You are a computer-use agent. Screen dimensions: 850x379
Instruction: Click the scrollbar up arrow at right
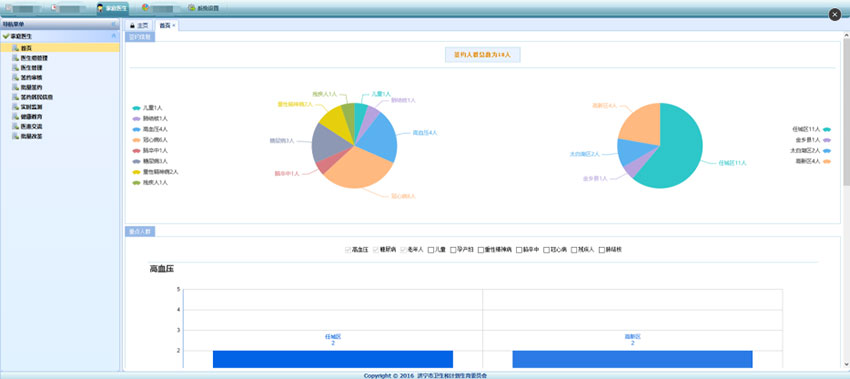pyautogui.click(x=846, y=36)
